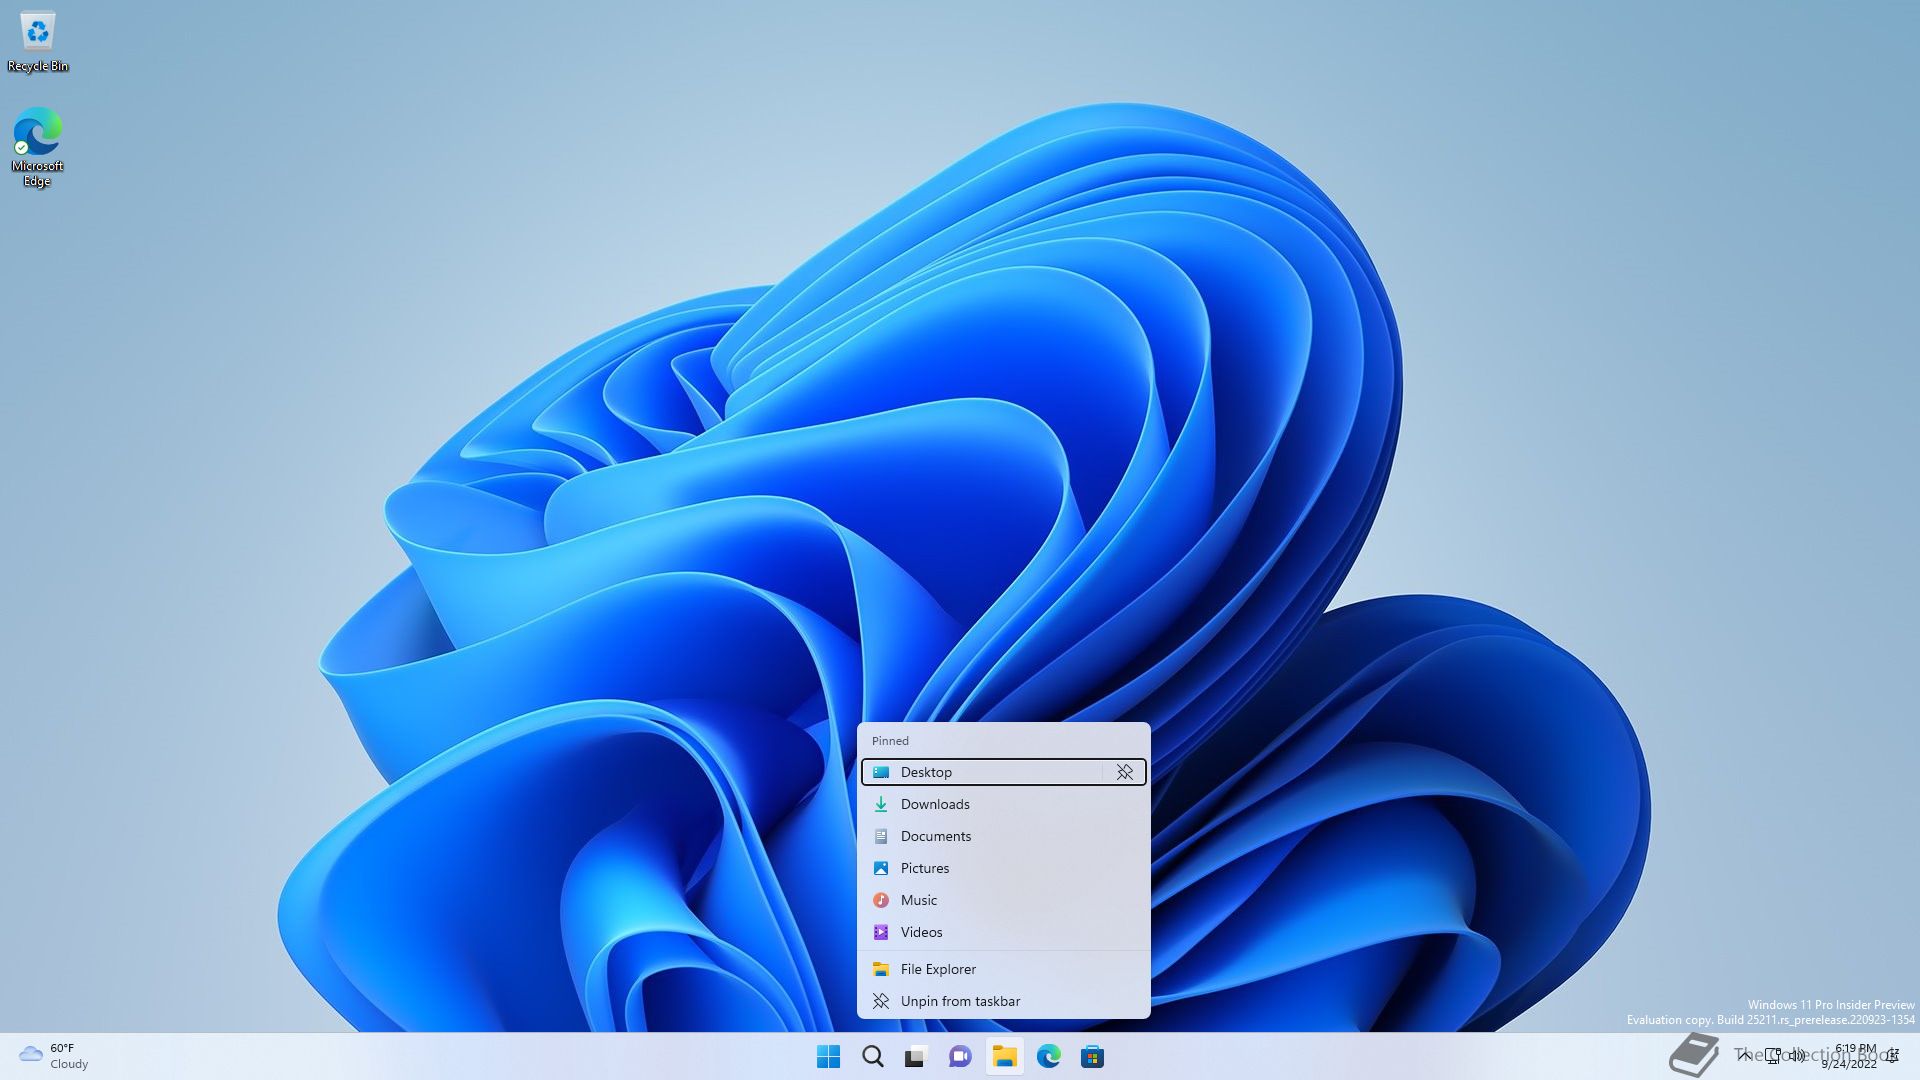Image resolution: width=1920 pixels, height=1080 pixels.
Task: Open Microsoft Edge from the taskbar
Action: point(1048,1056)
